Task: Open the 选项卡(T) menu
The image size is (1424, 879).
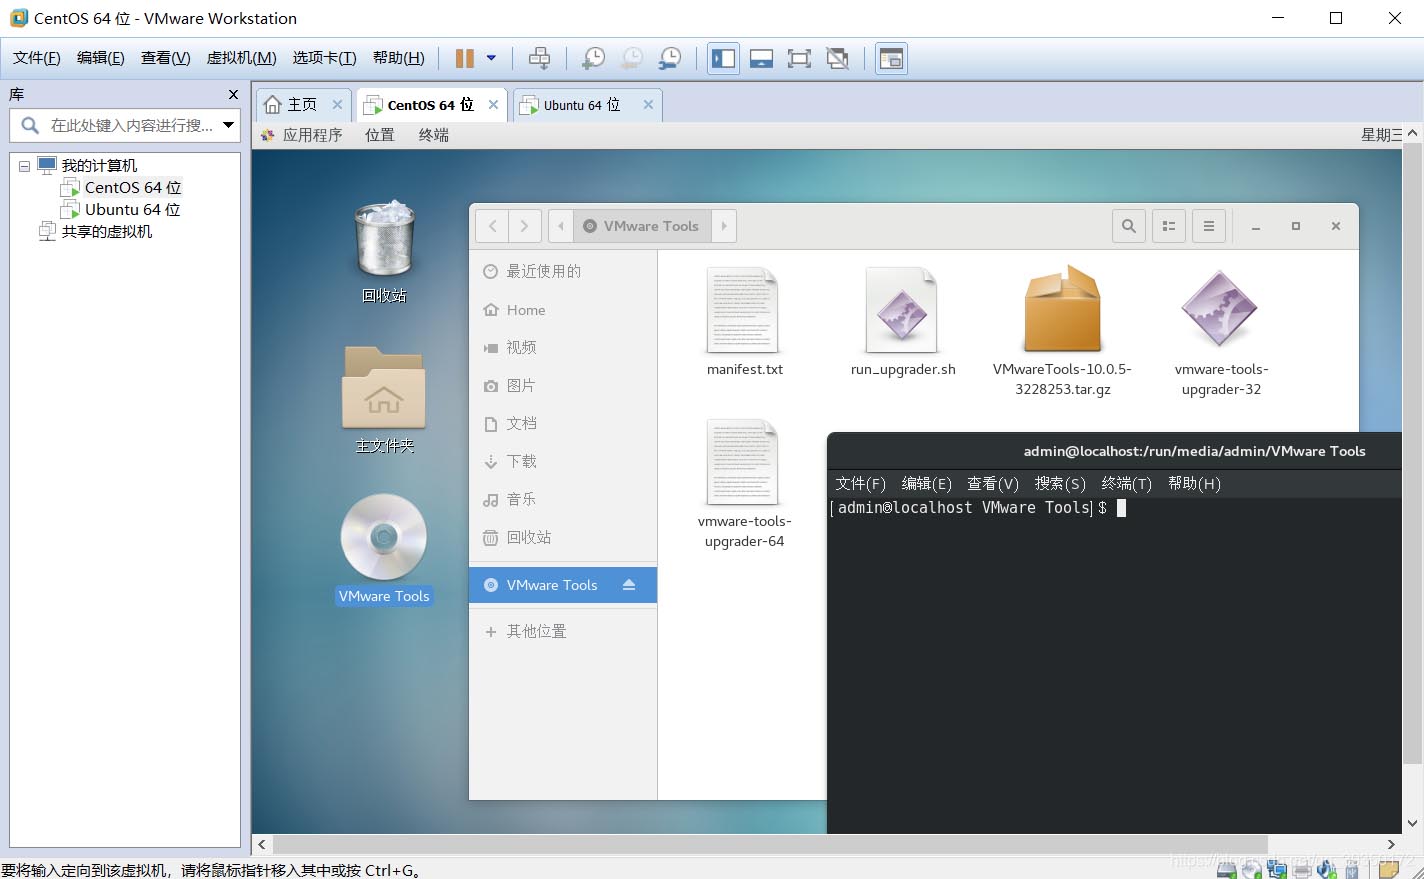Action: [324, 58]
